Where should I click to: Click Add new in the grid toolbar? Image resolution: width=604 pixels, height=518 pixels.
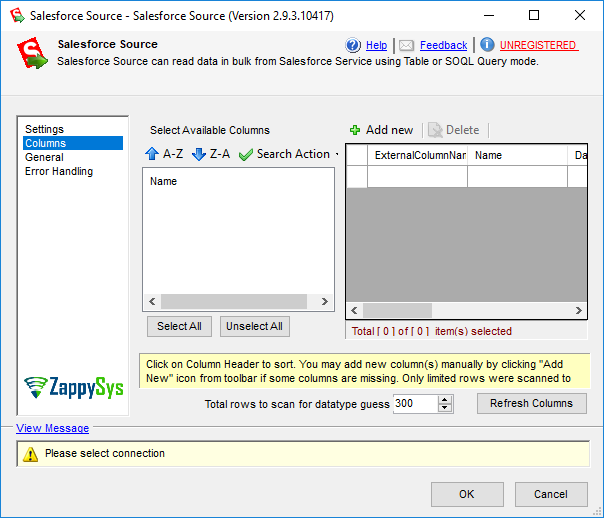coord(381,130)
